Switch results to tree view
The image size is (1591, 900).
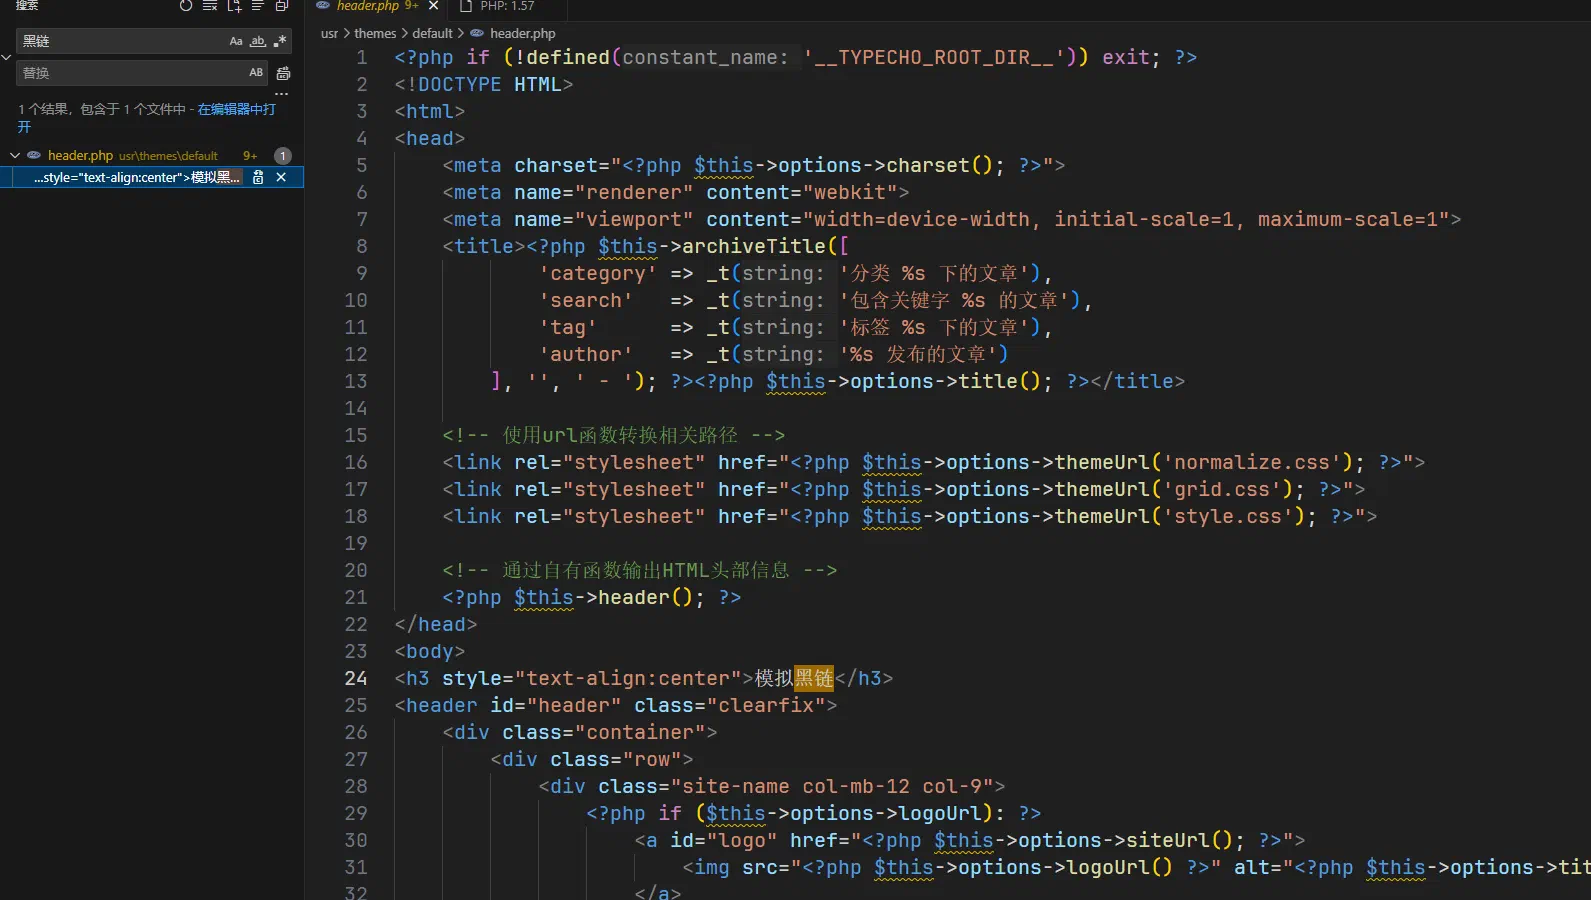[x=258, y=5]
